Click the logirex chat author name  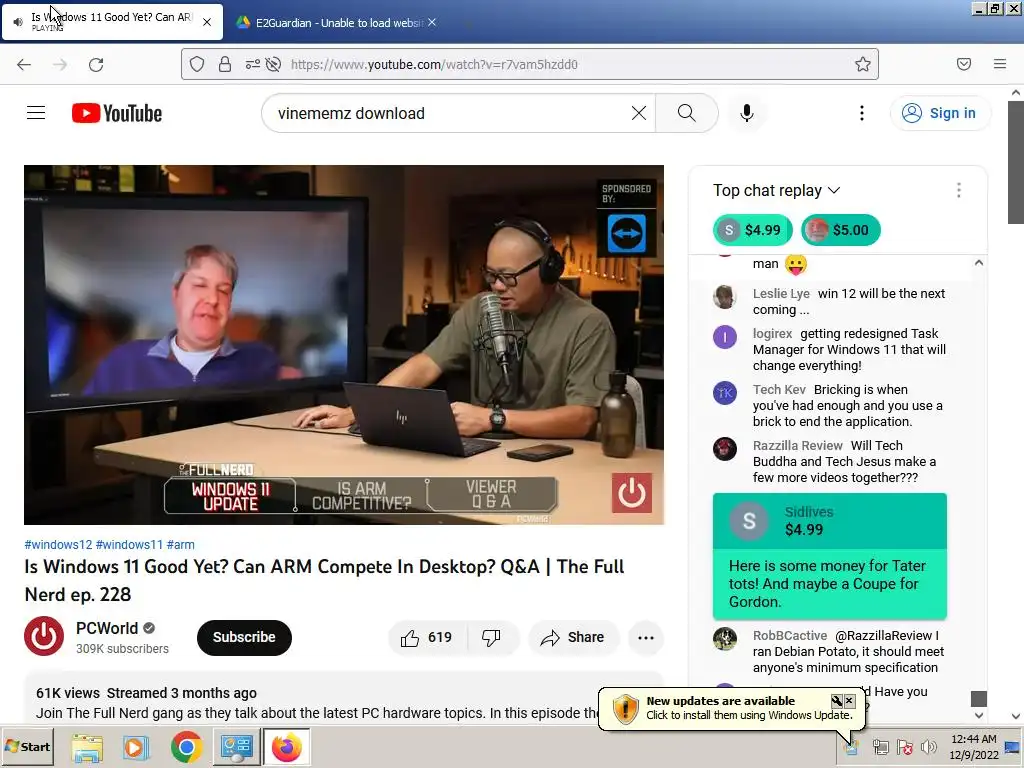773,334
